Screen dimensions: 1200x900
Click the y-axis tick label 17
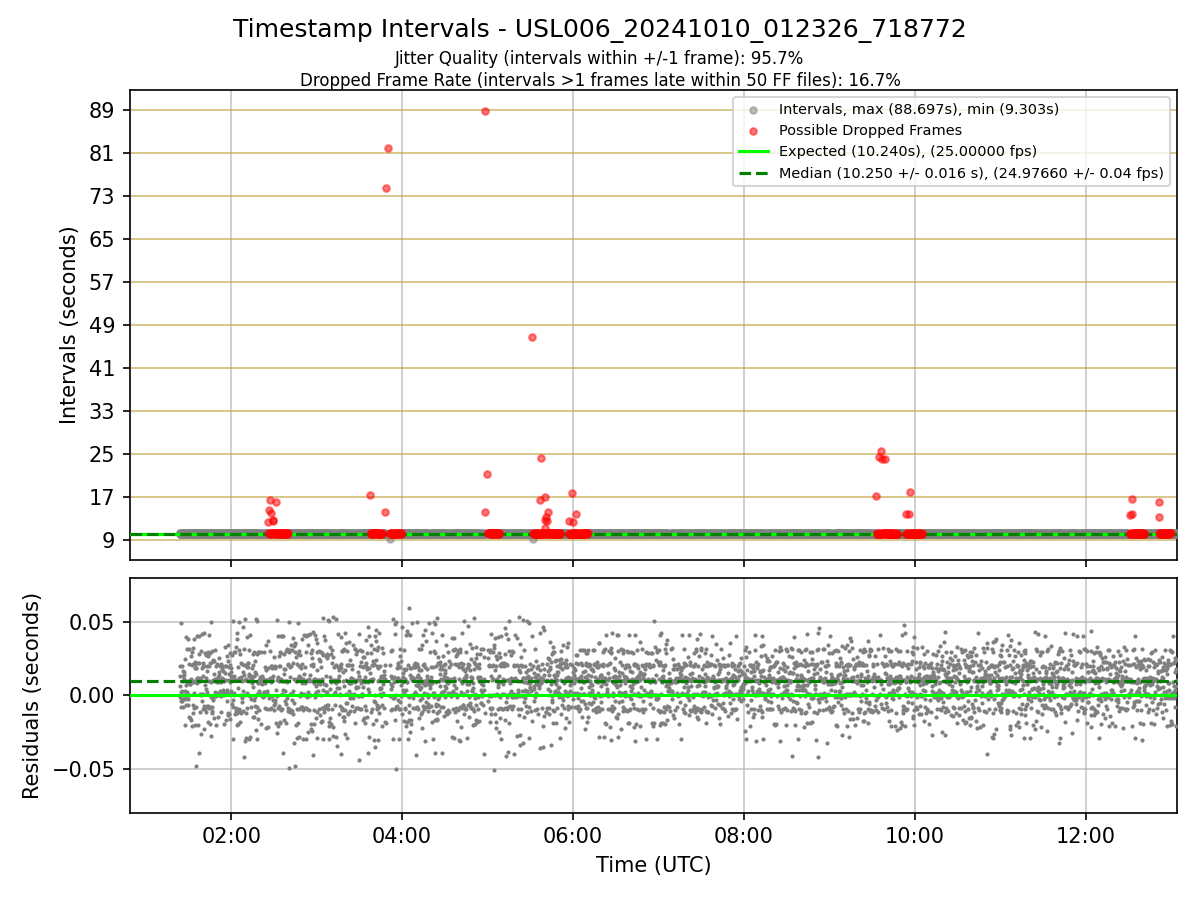coord(103,497)
